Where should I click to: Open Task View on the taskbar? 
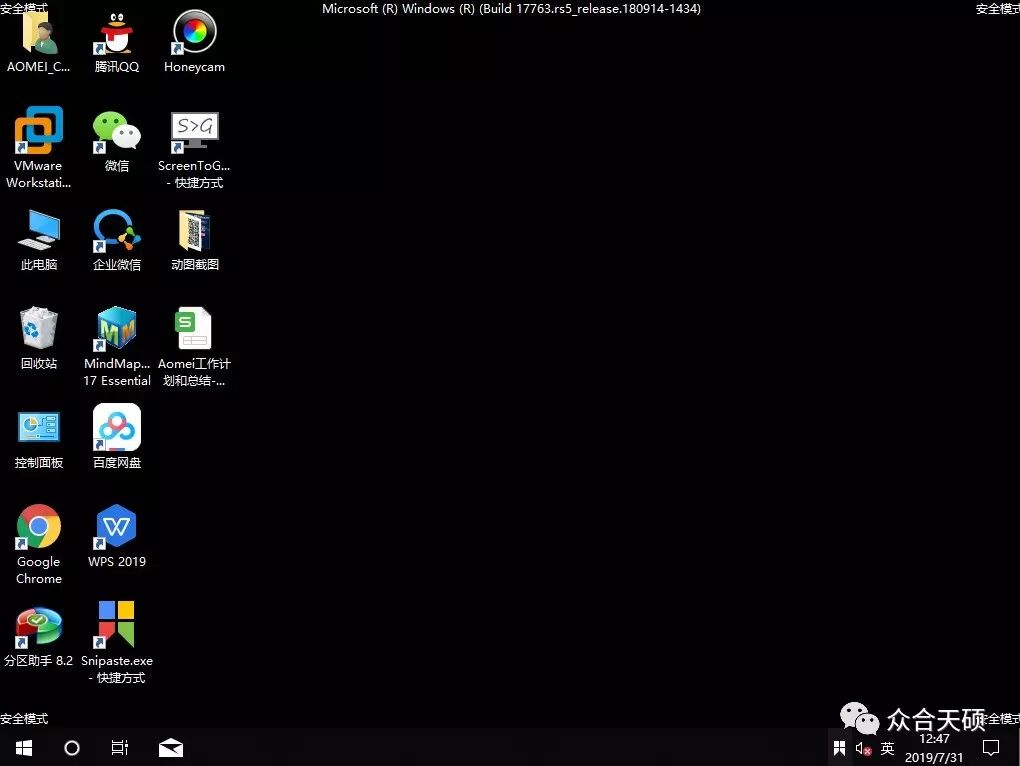tap(120, 748)
